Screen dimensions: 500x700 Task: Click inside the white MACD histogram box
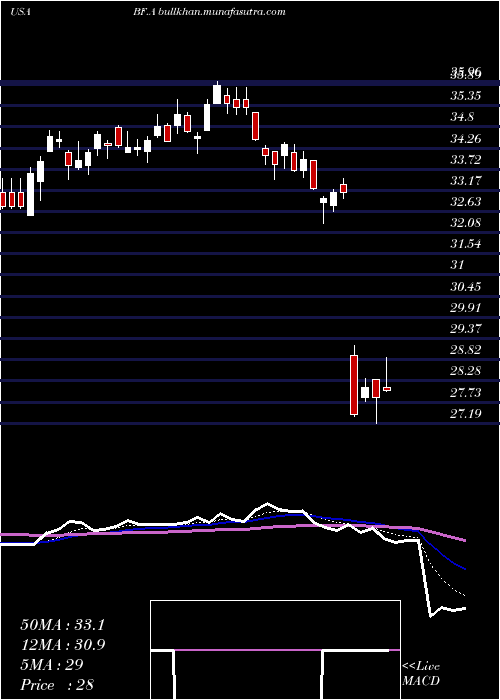[x=275, y=625]
